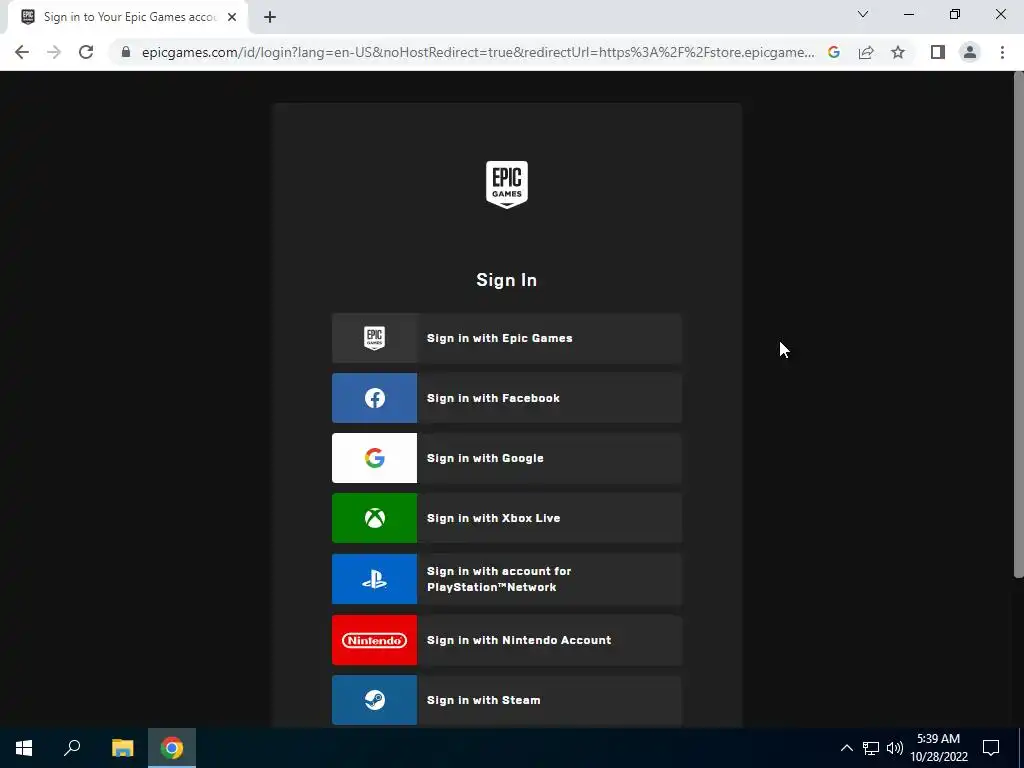This screenshot has width=1024, height=768.
Task: Open Windows taskbar search
Action: [72, 748]
